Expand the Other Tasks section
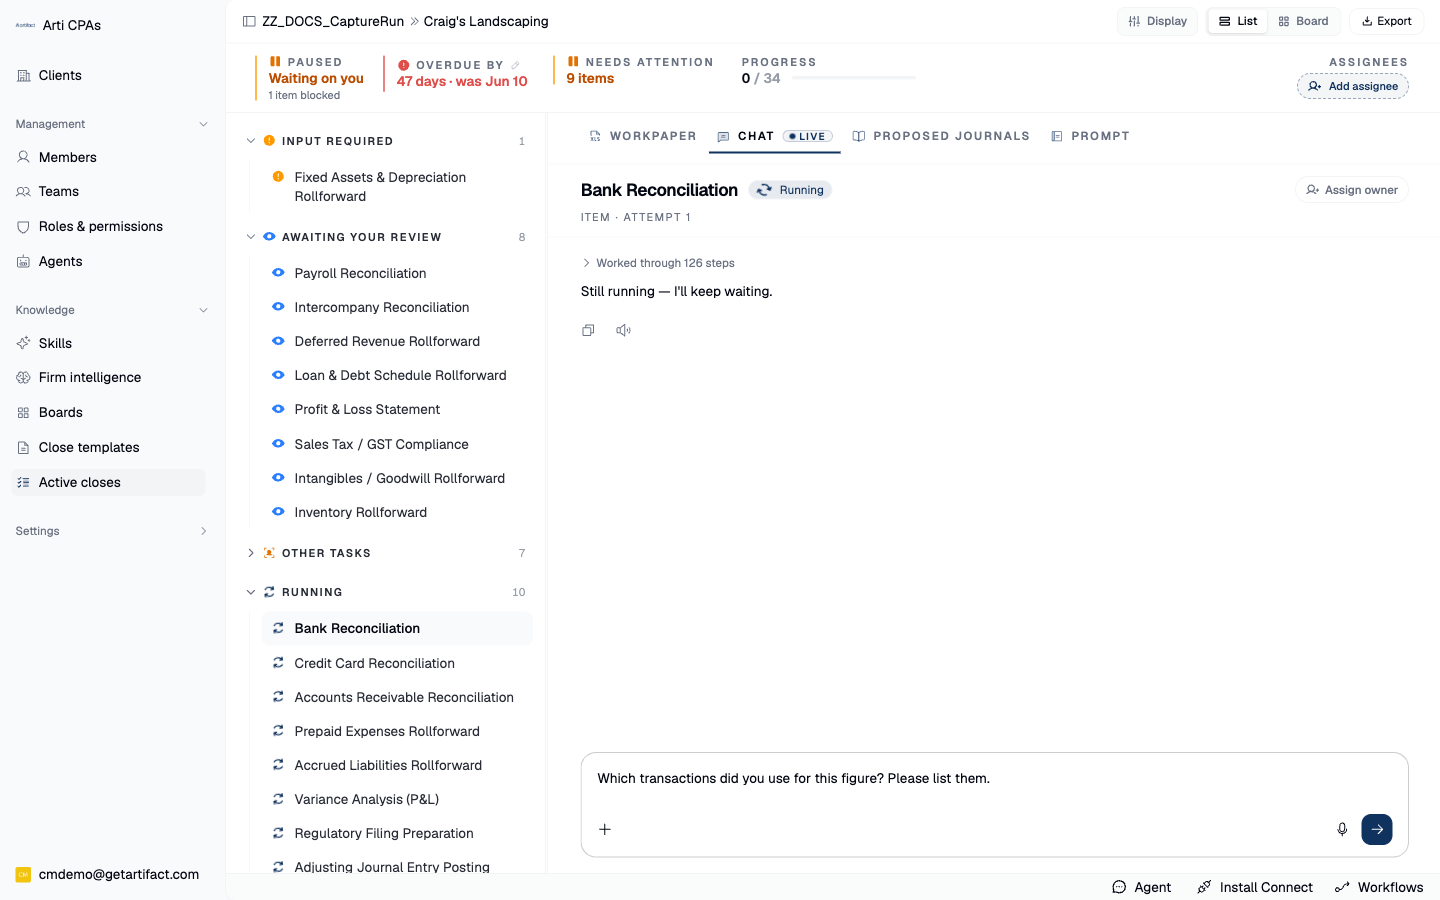The width and height of the screenshot is (1440, 900). tap(251, 553)
